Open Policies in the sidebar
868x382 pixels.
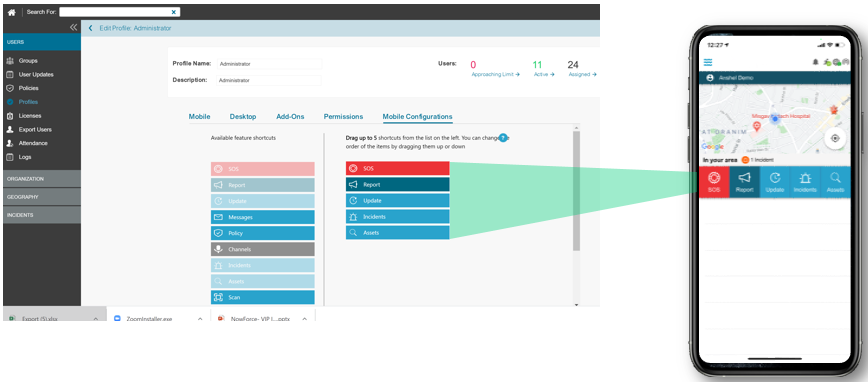click(28, 89)
